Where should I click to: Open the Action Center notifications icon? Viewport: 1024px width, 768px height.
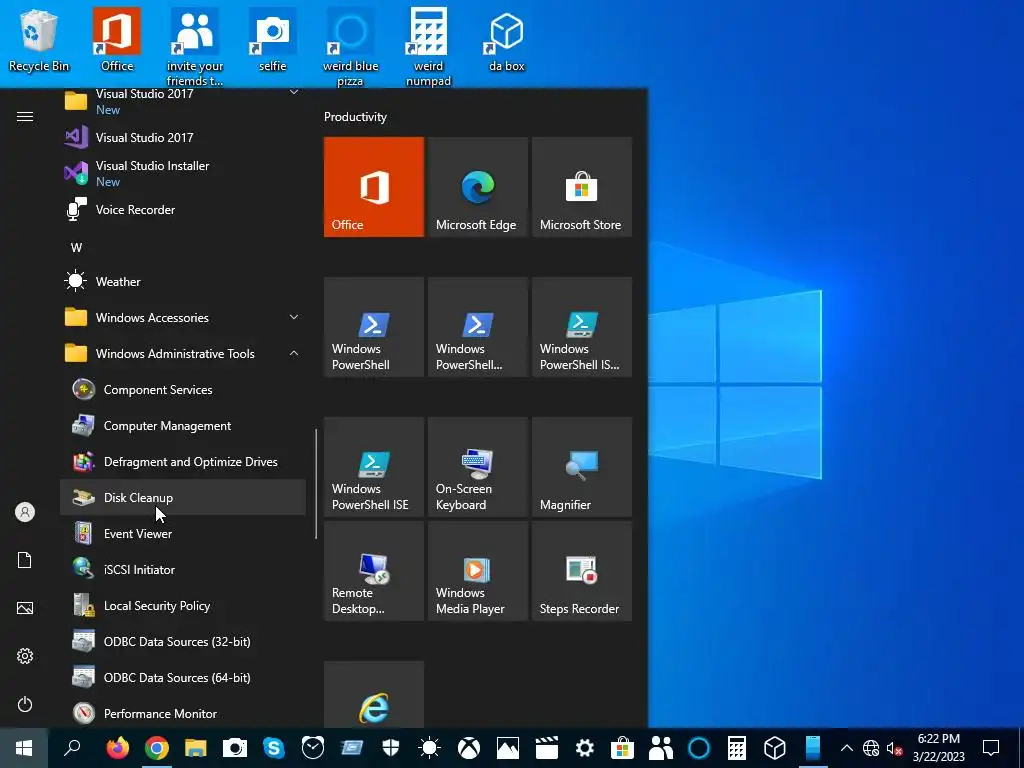click(x=991, y=748)
